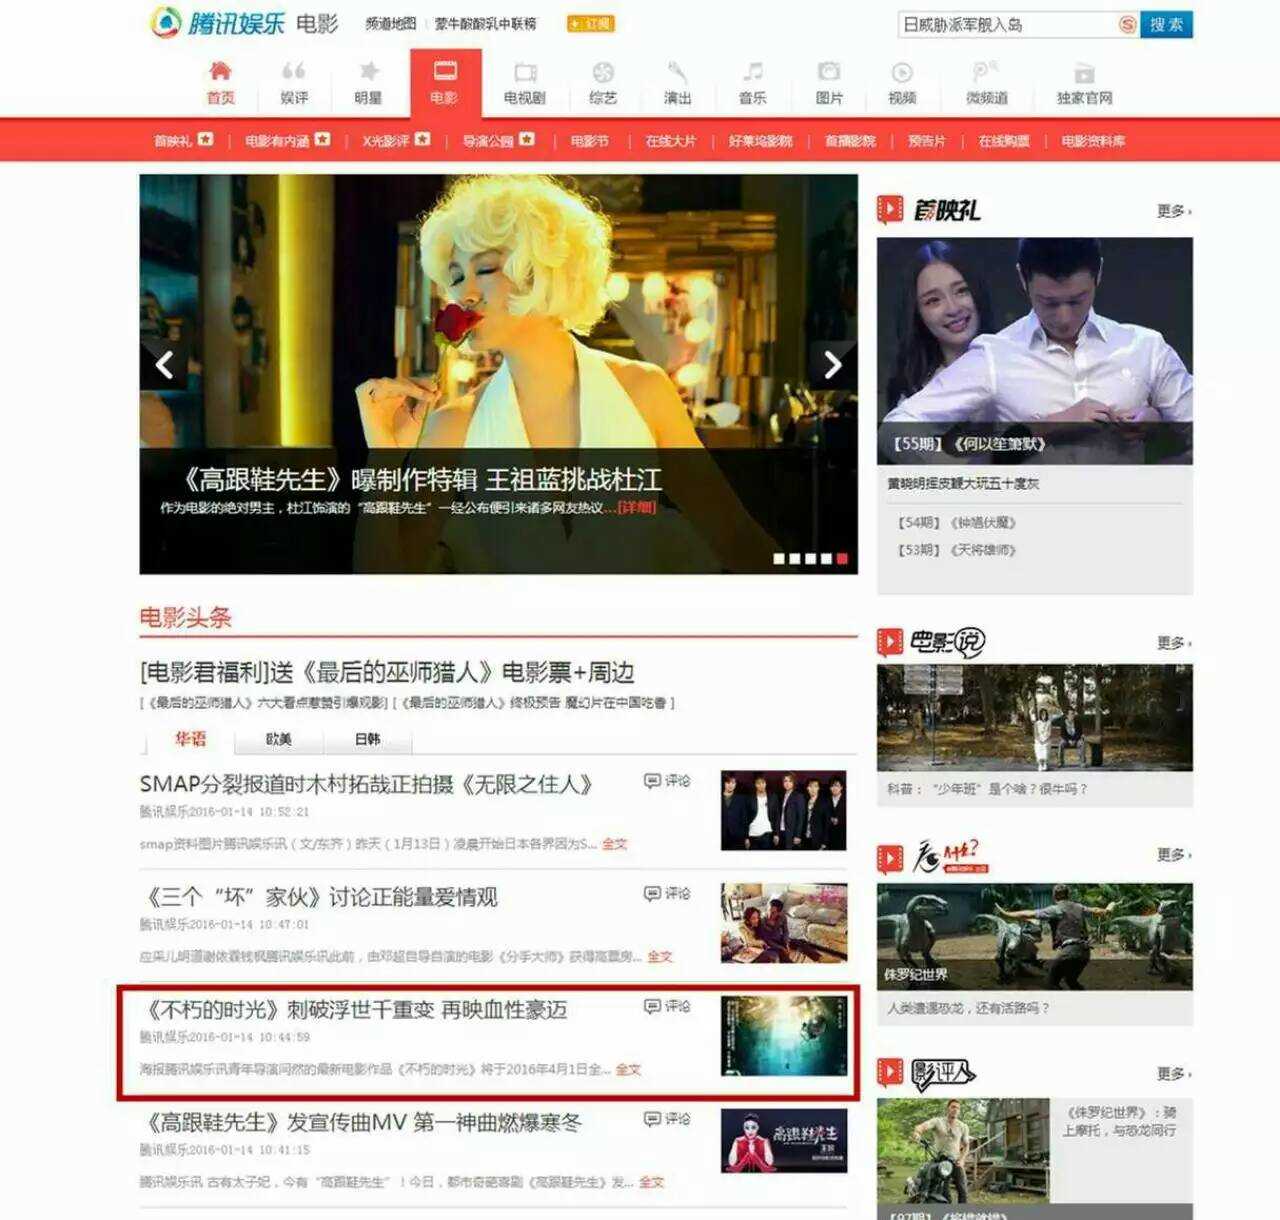Open the 《不朽的时光》 poster thumbnail
1280x1220 pixels.
[x=784, y=1036]
